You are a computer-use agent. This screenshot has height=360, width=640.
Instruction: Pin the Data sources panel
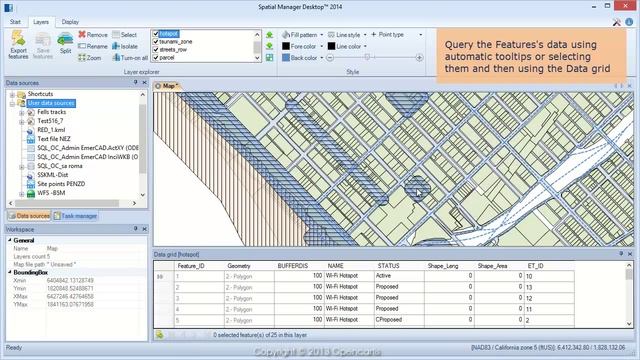click(136, 82)
